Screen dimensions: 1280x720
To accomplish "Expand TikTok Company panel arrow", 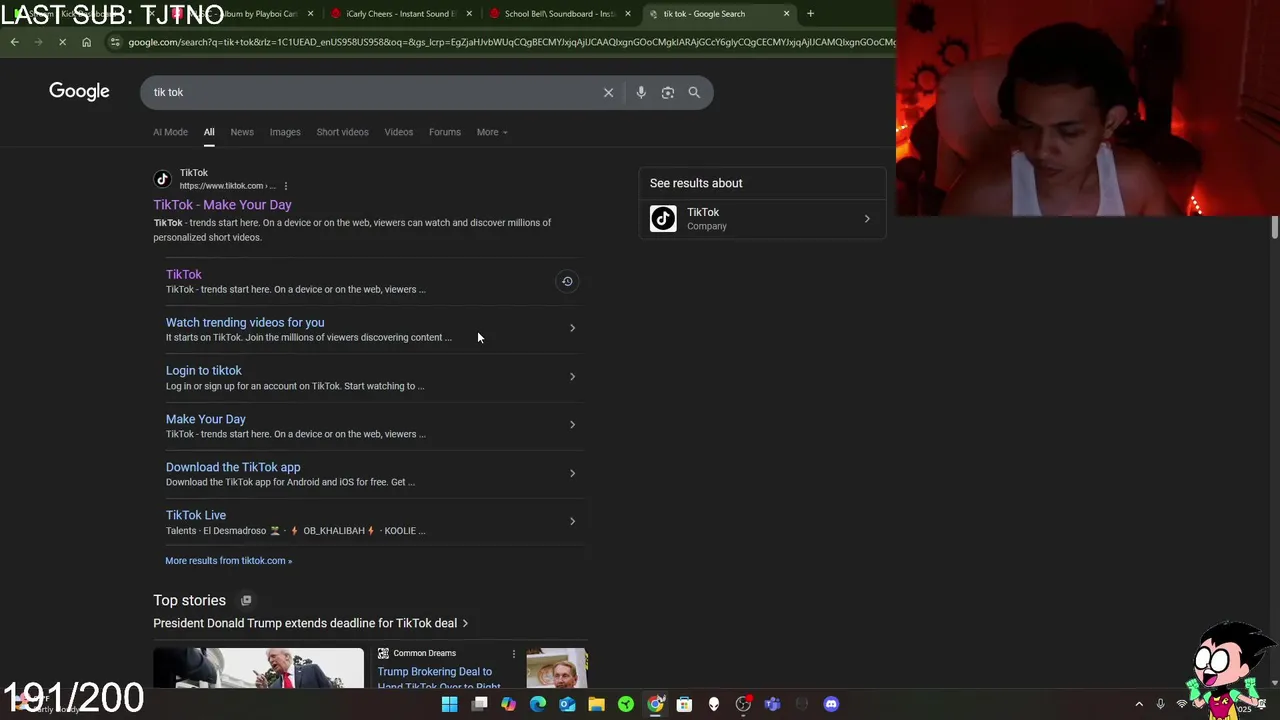I will [867, 219].
